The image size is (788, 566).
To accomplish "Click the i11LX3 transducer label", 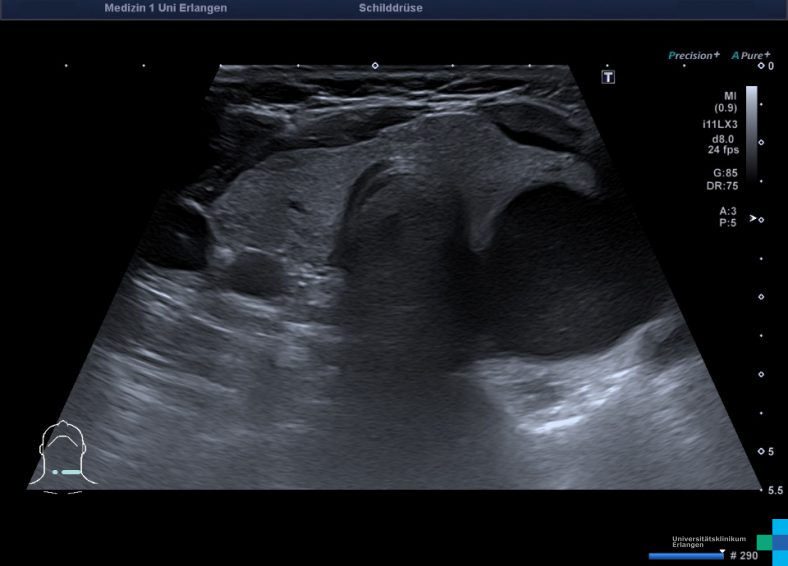I will click(720, 124).
